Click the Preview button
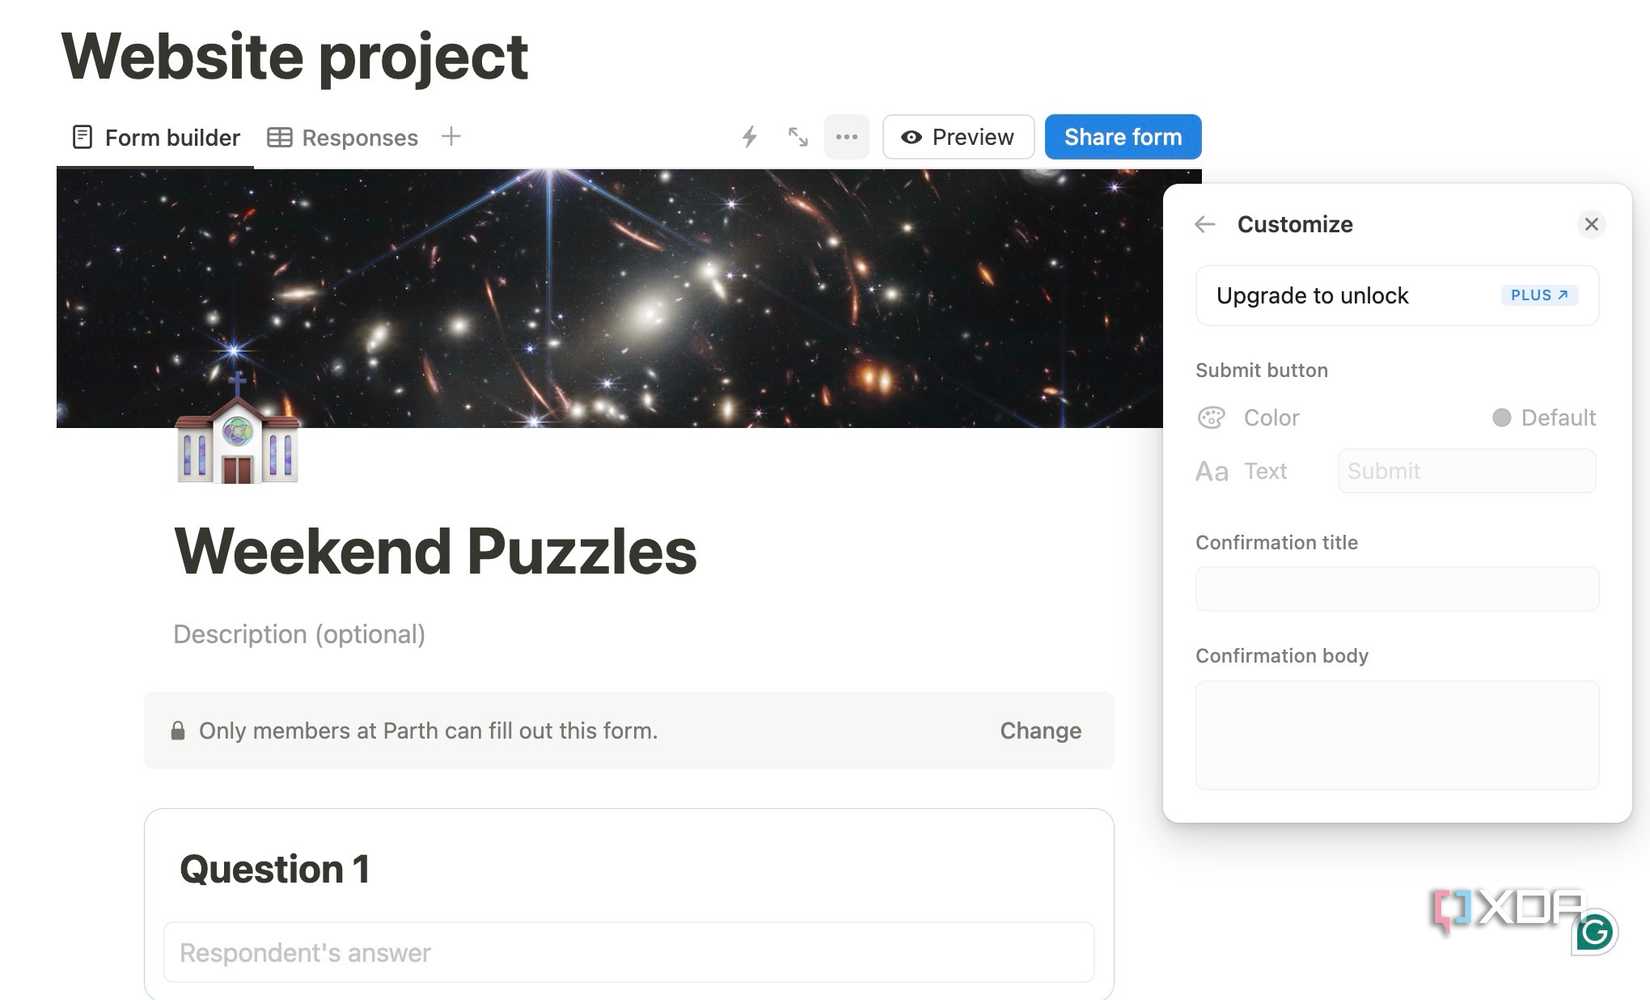Viewport: 1650px width, 1000px height. pos(957,137)
